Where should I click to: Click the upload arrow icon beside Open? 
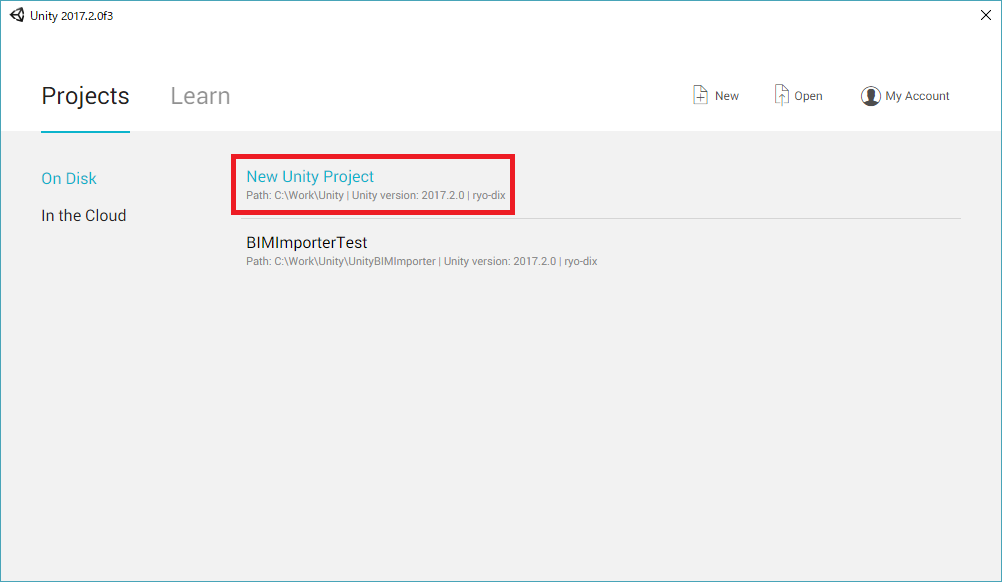coord(782,93)
